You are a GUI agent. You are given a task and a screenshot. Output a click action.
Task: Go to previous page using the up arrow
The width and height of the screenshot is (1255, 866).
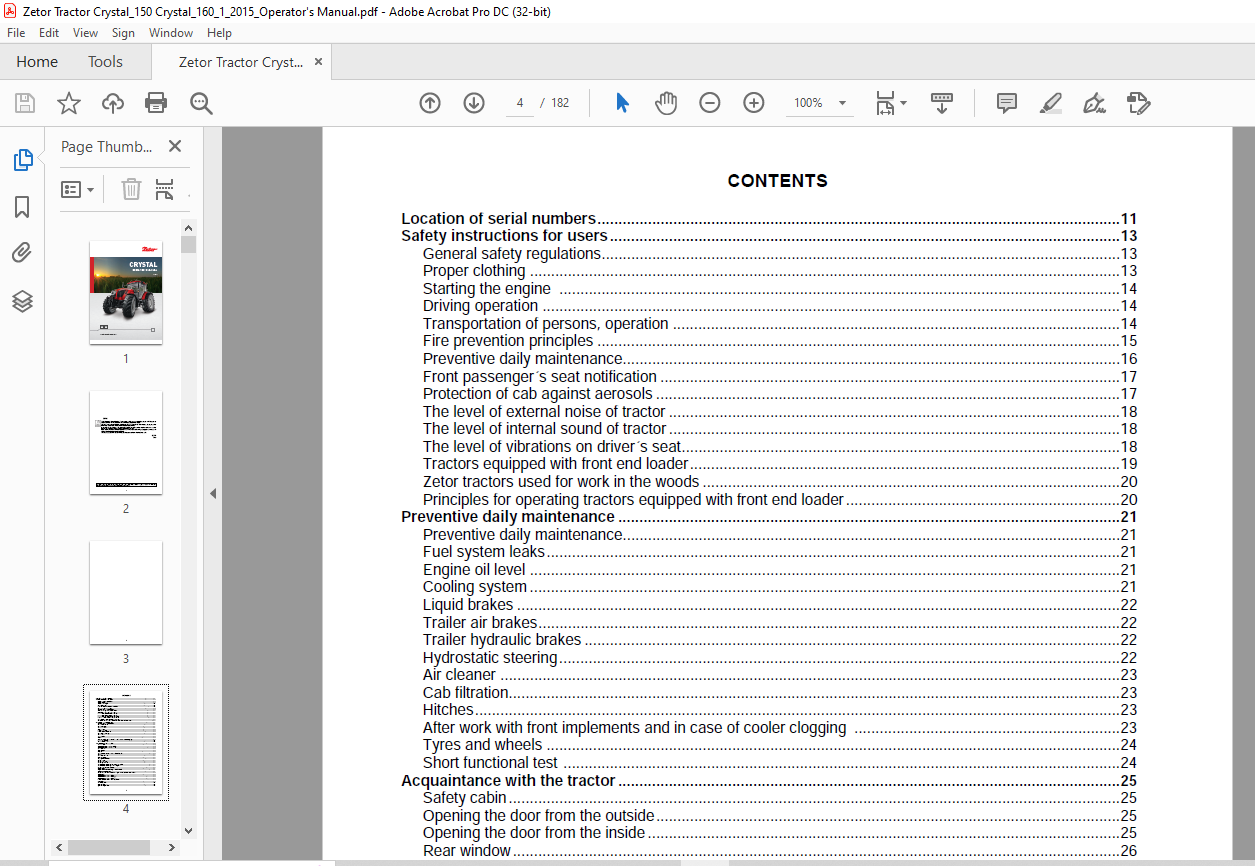coord(430,103)
